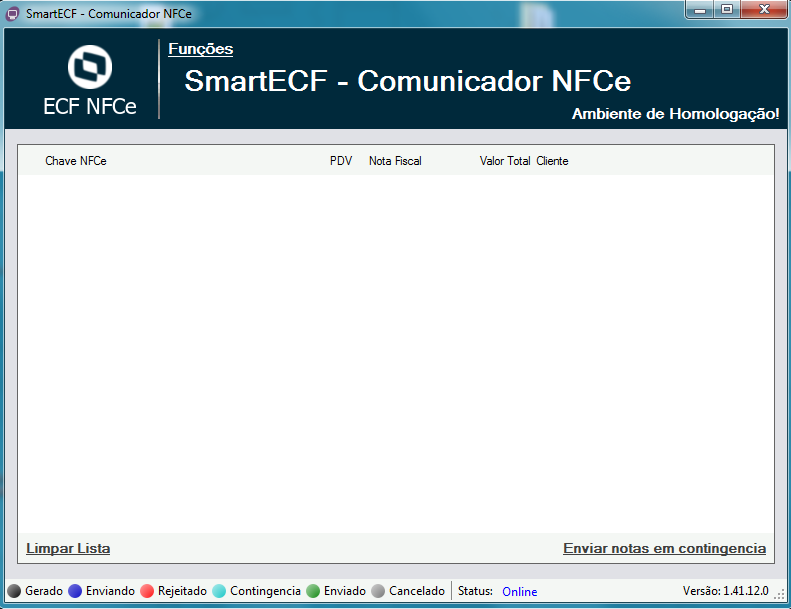Image resolution: width=791 pixels, height=609 pixels.
Task: Click Enviar notas em contingencia link
Action: coord(664,548)
